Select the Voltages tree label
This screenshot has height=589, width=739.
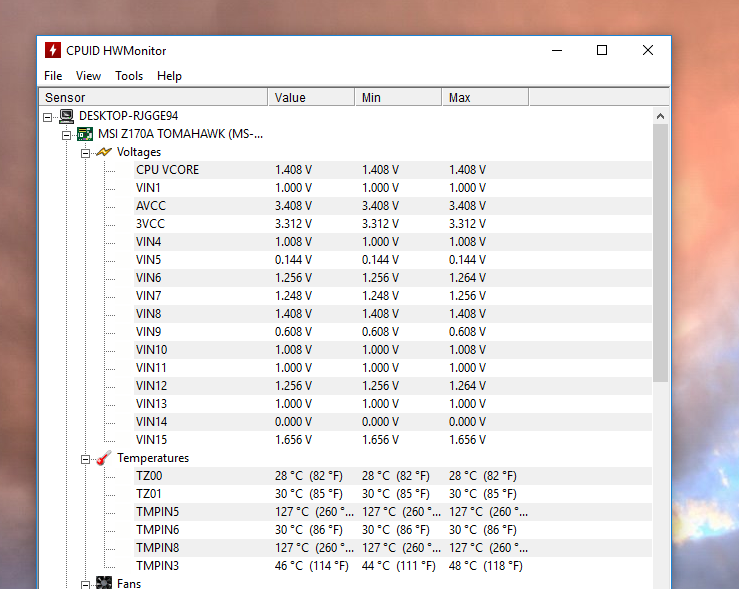pyautogui.click(x=139, y=152)
